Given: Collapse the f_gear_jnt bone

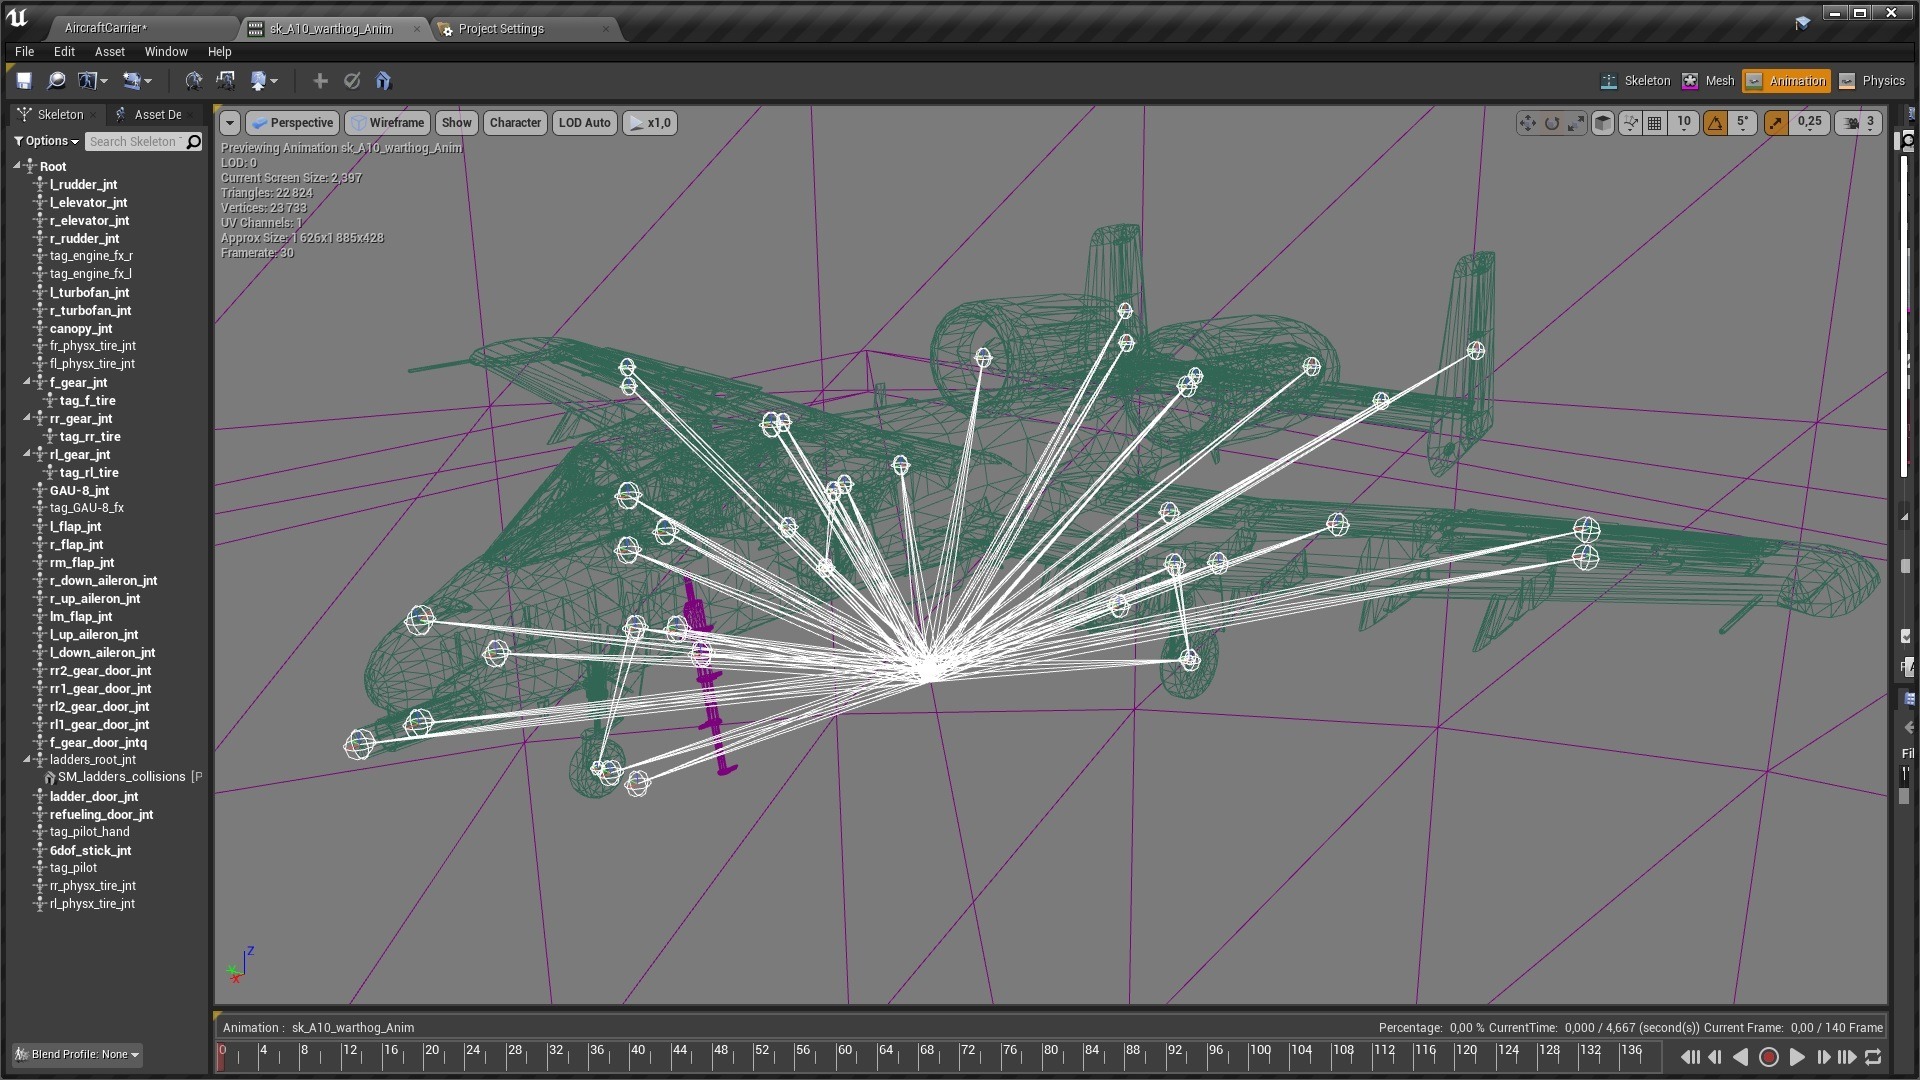Looking at the screenshot, I should pos(27,382).
